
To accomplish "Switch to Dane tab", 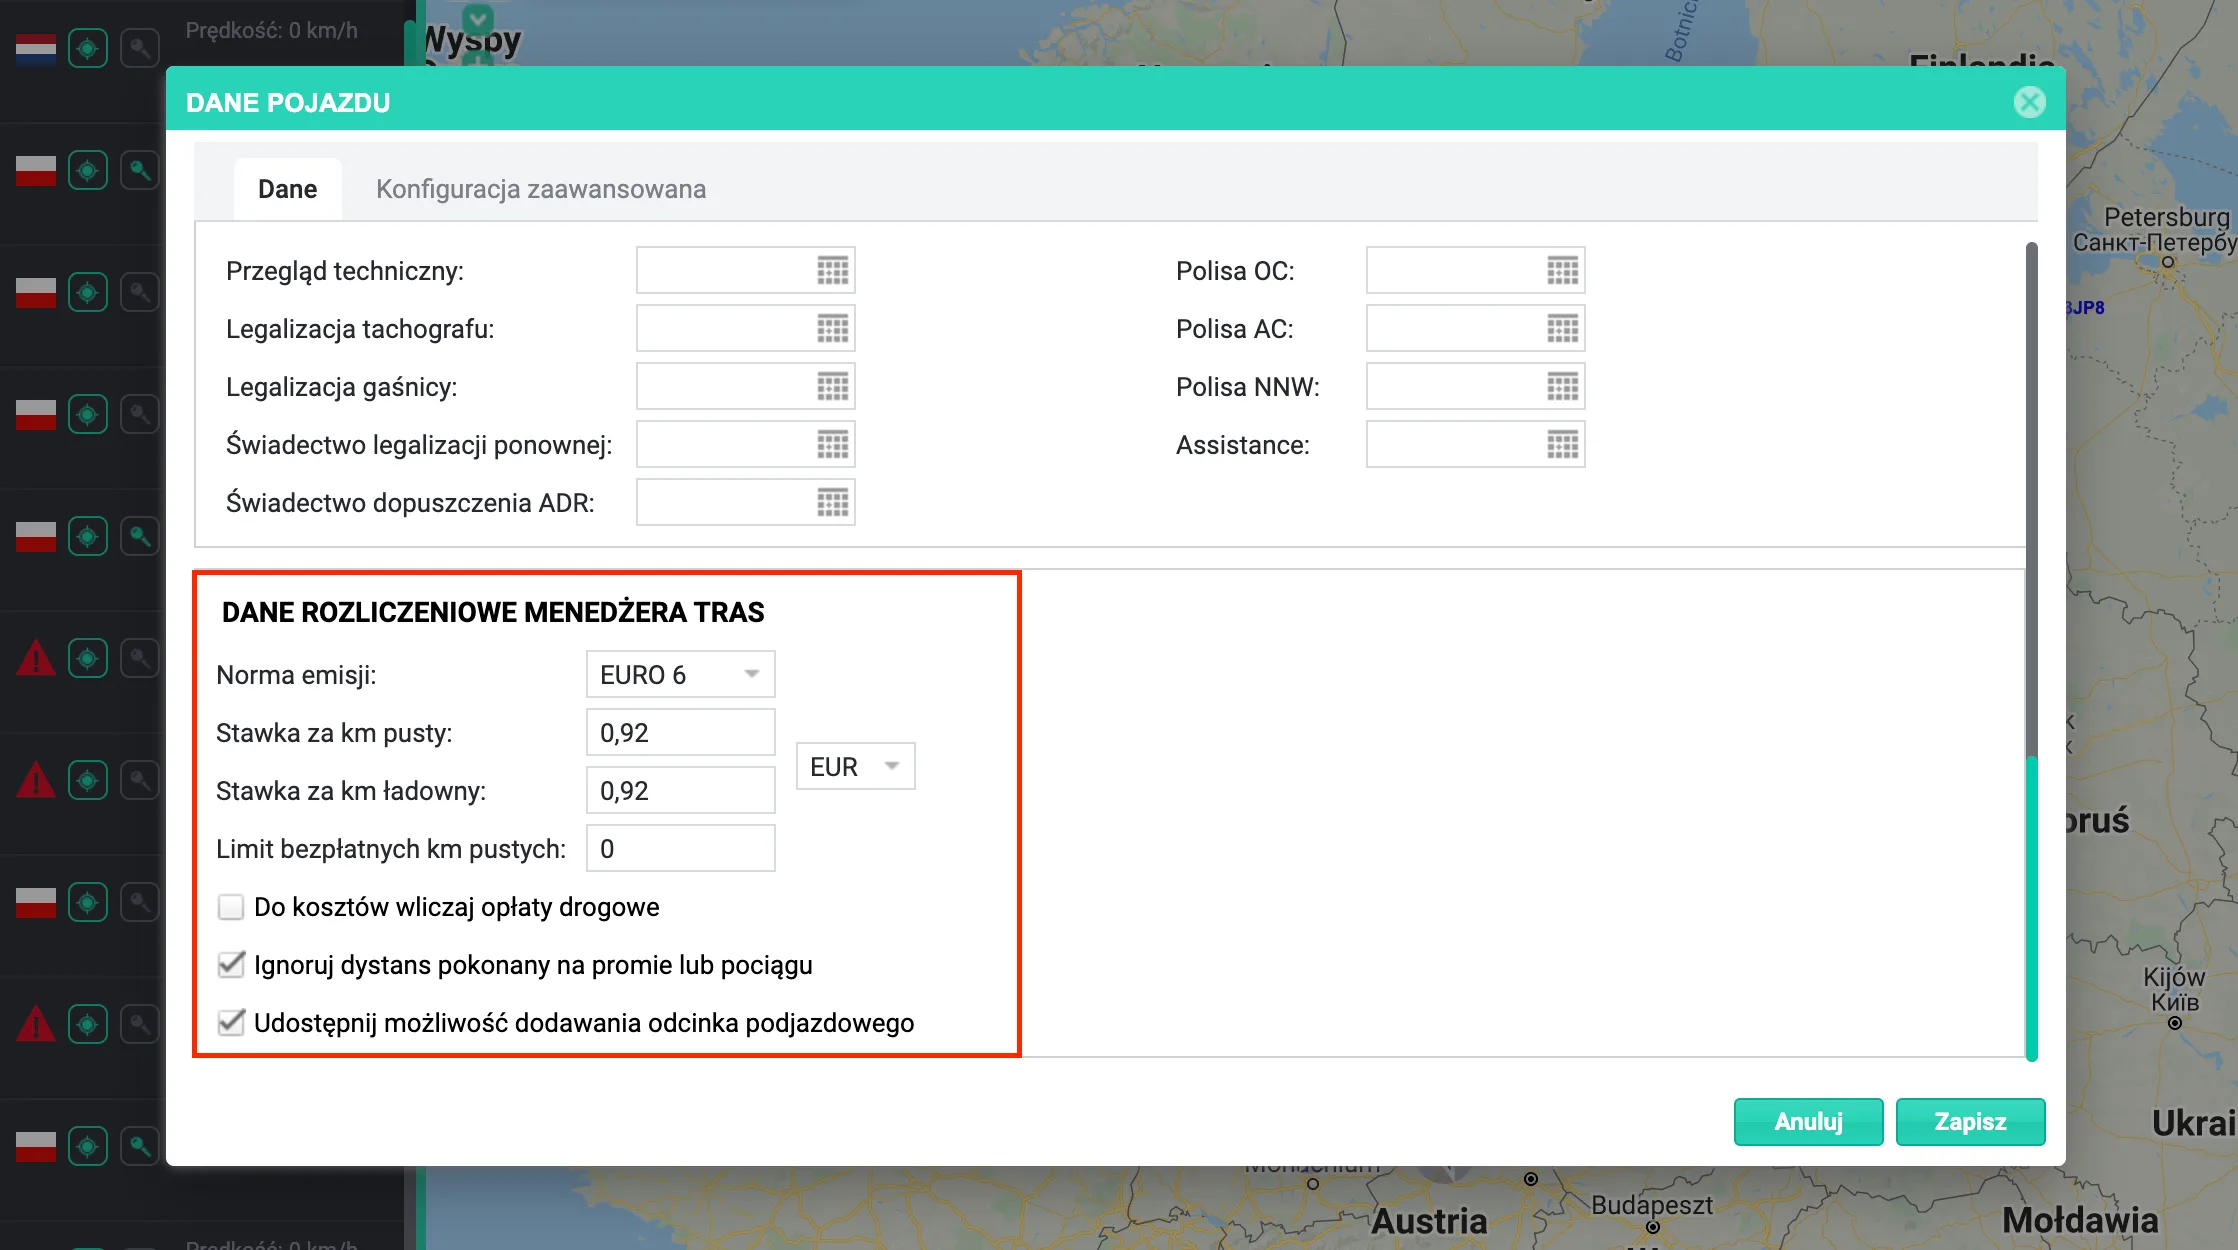I will point(287,189).
